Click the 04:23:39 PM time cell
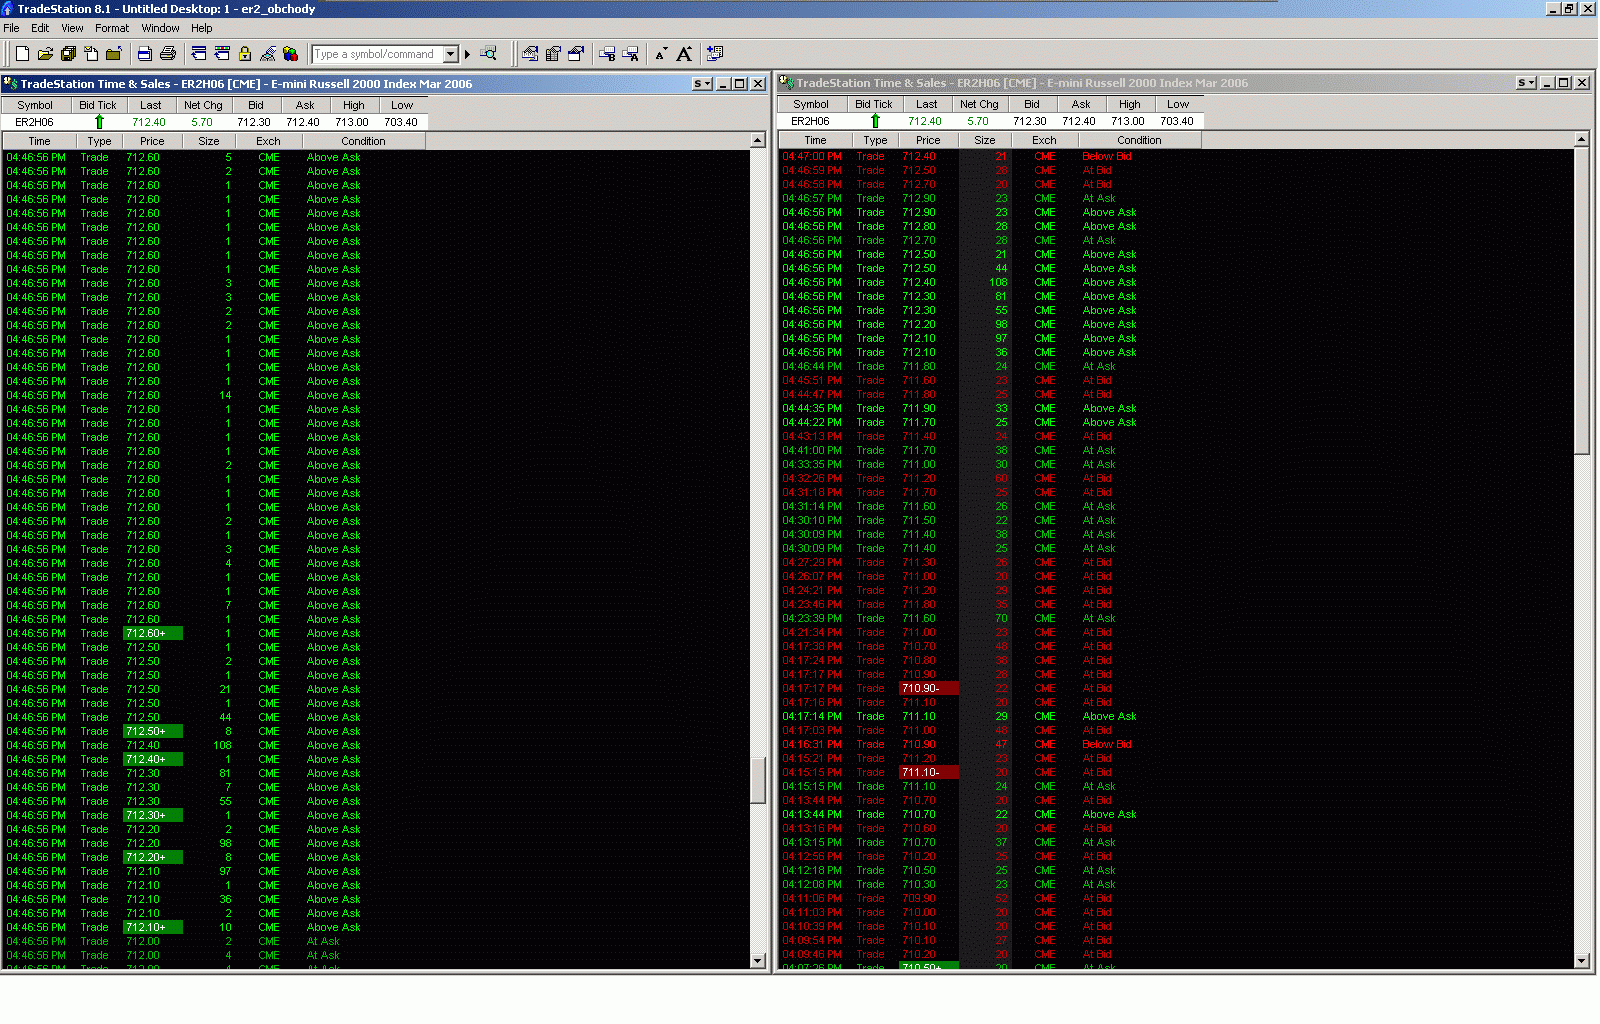This screenshot has height=1024, width=1600. click(x=812, y=618)
